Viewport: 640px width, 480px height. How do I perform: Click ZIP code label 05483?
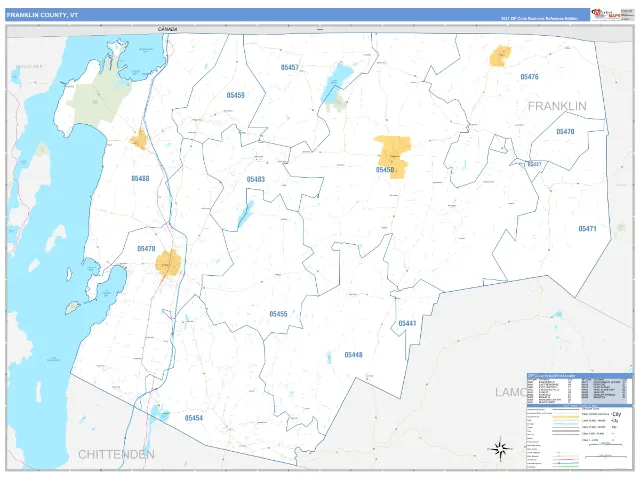click(256, 179)
